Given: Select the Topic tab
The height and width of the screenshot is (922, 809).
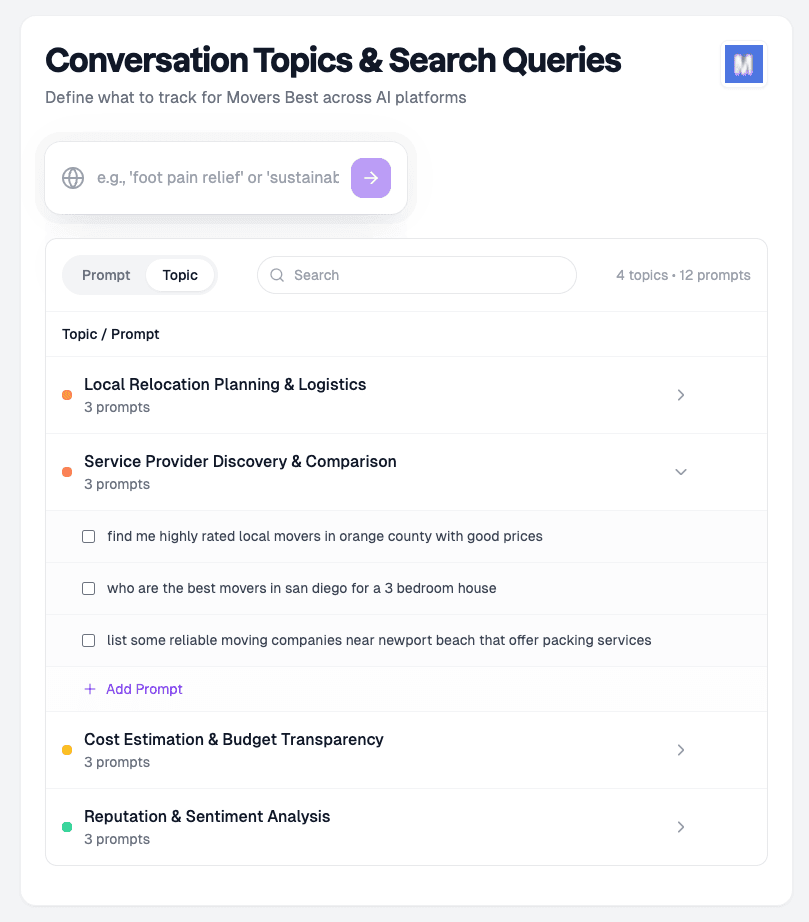Looking at the screenshot, I should pyautogui.click(x=180, y=274).
